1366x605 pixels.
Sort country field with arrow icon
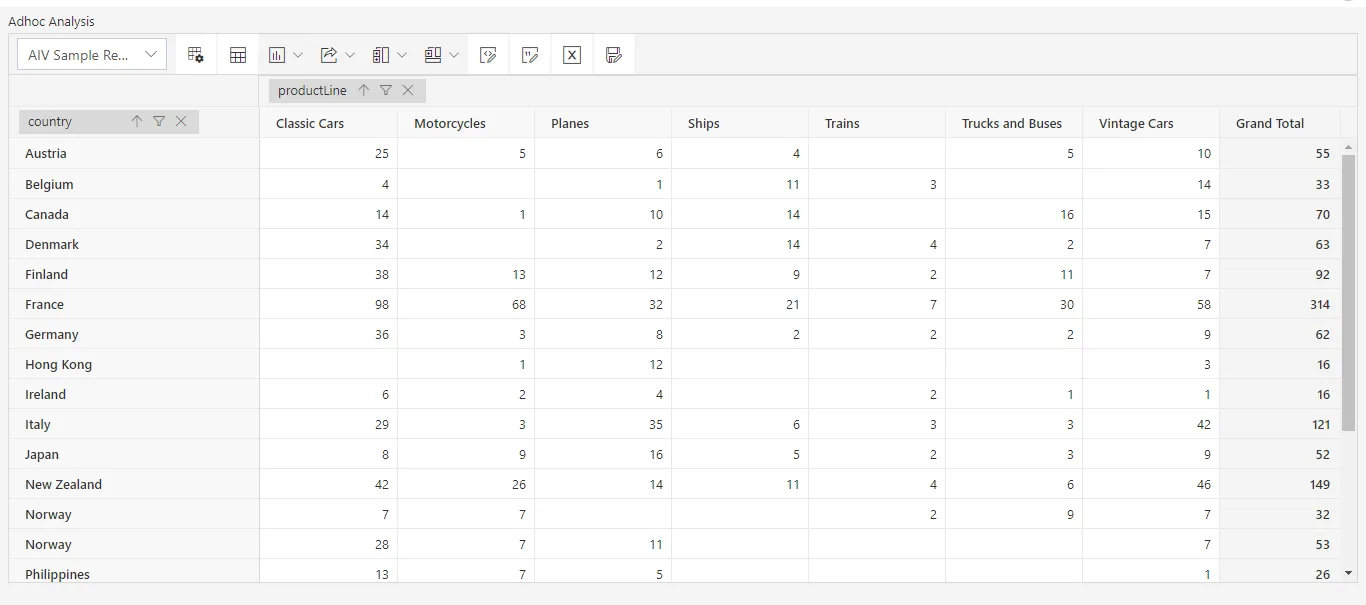tap(137, 121)
